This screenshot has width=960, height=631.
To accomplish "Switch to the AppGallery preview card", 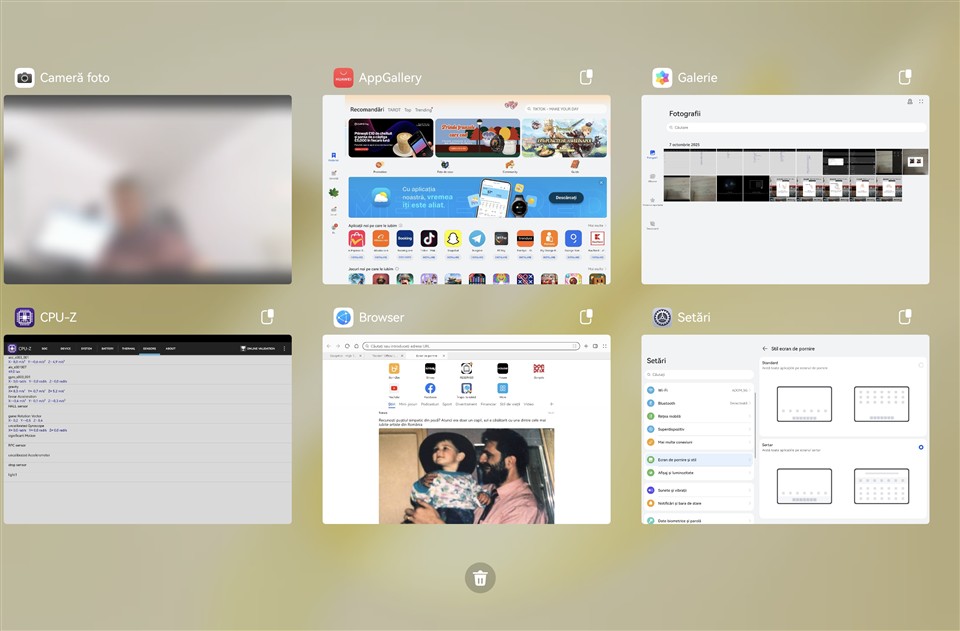I will coord(466,190).
